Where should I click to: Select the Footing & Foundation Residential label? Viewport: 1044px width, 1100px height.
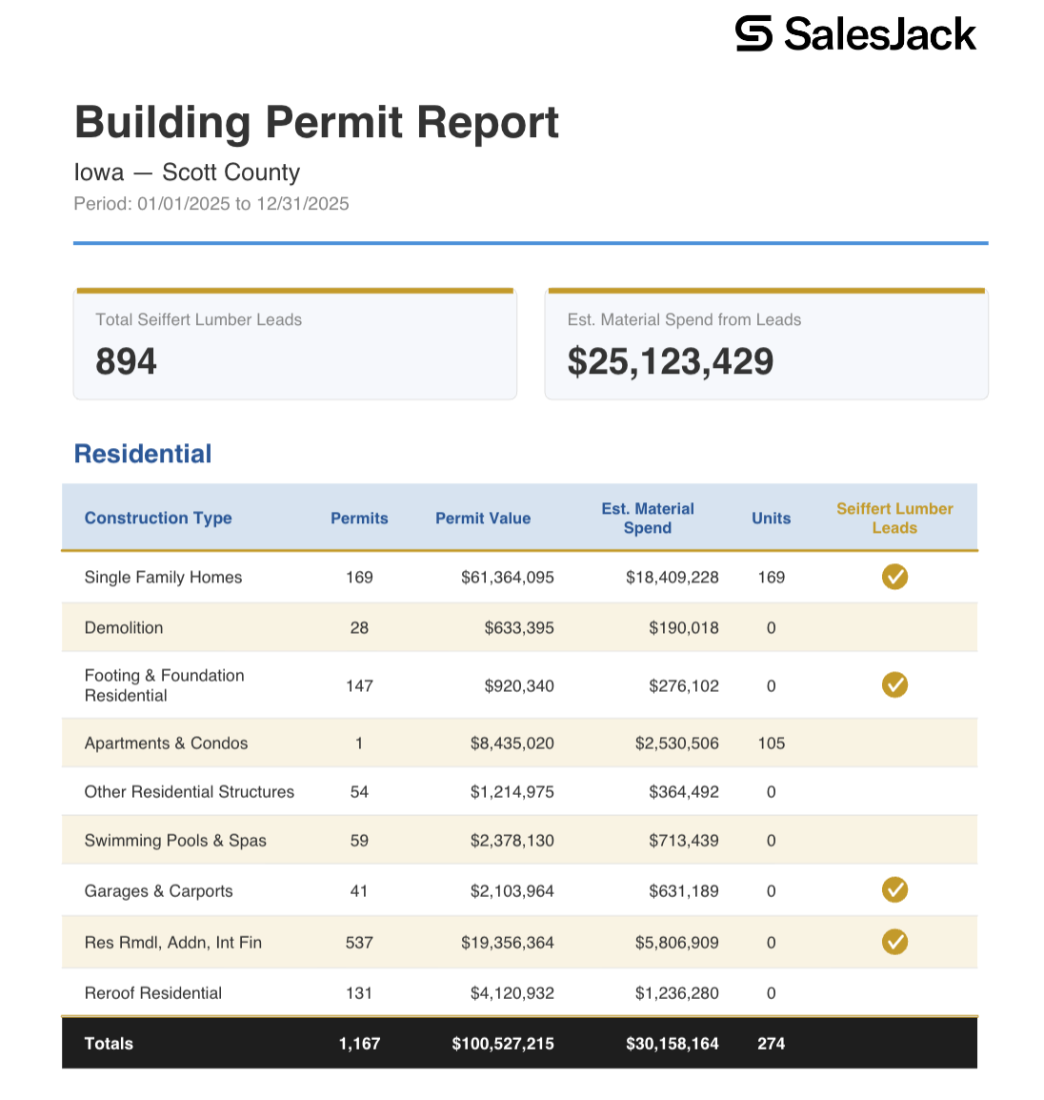(164, 685)
